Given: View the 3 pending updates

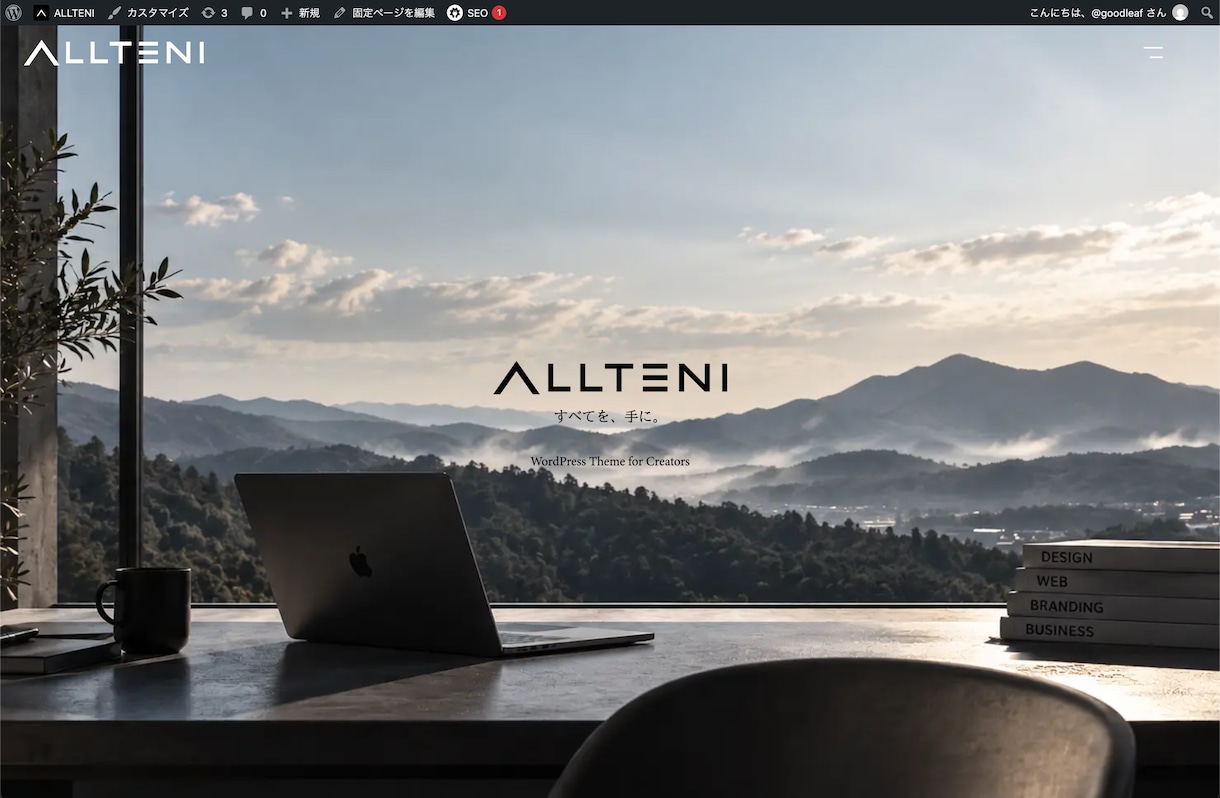Looking at the screenshot, I should [214, 13].
